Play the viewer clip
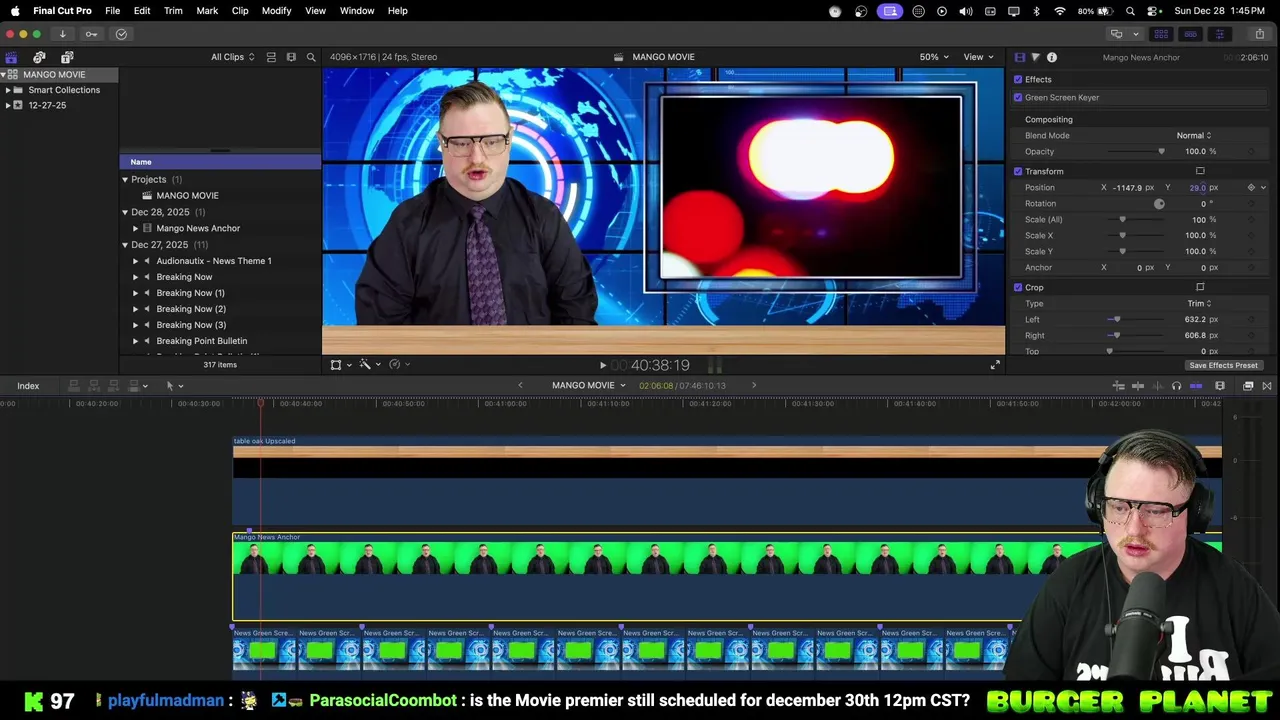The height and width of the screenshot is (720, 1280). coord(602,366)
